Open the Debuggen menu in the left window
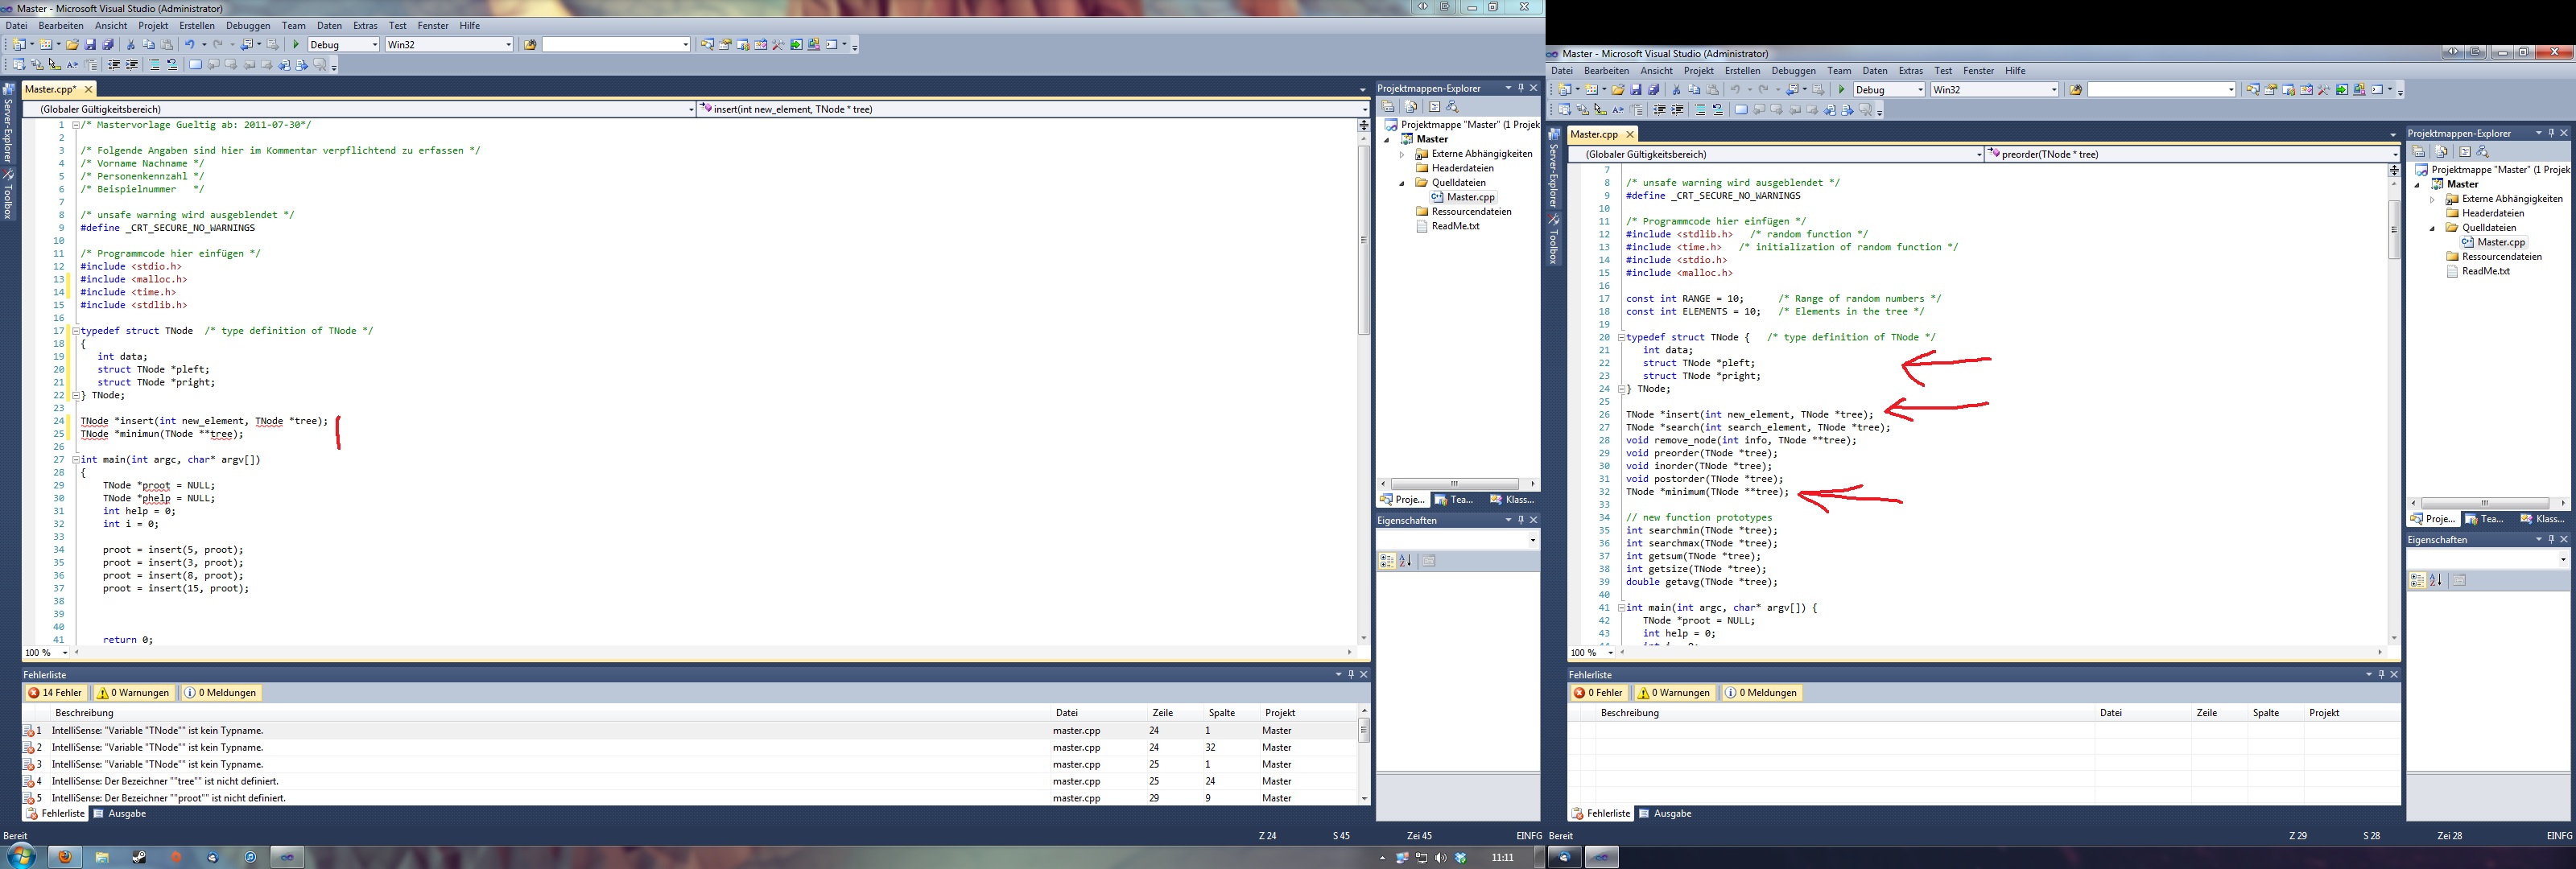This screenshot has height=869, width=2576. coord(247,25)
